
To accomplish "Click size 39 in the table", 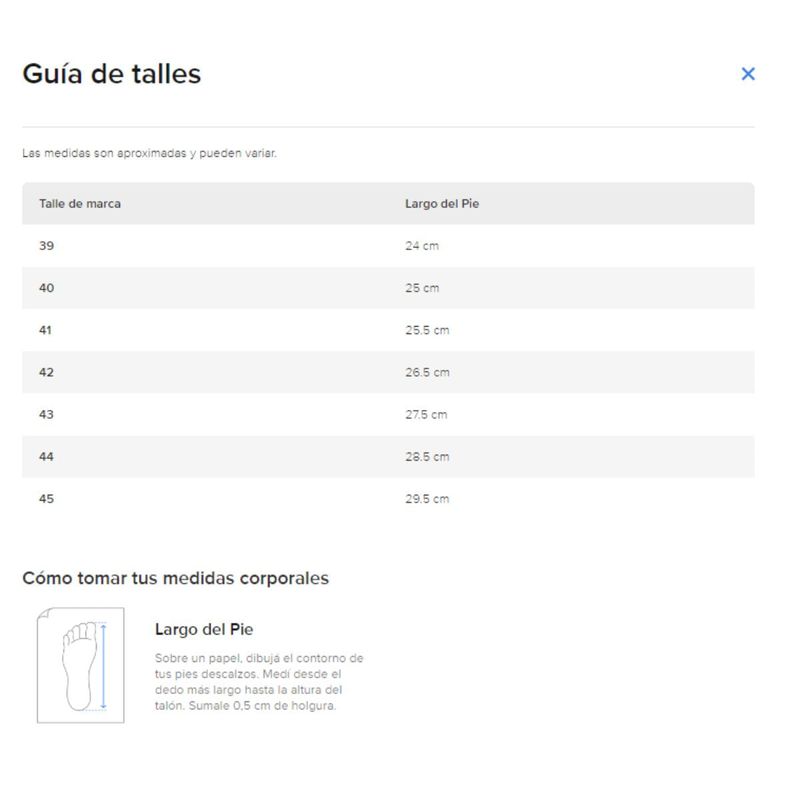I will (46, 246).
